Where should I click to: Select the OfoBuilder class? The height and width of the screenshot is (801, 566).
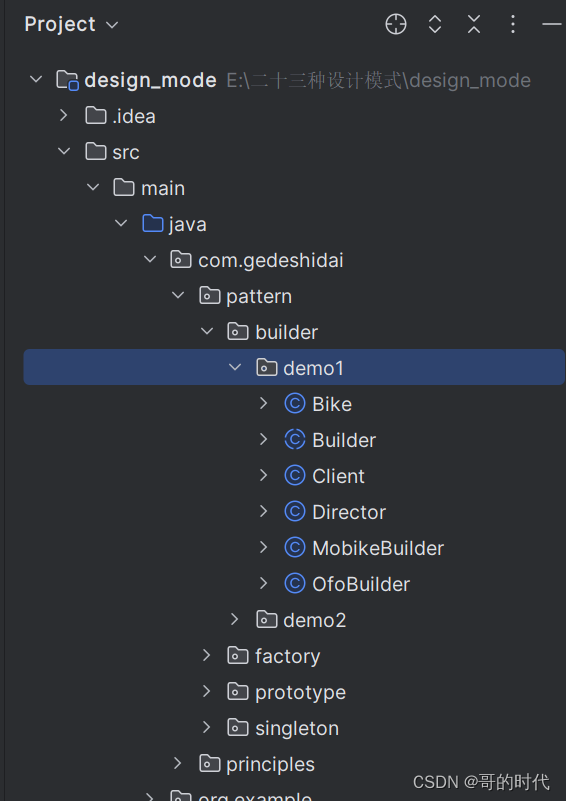point(361,584)
